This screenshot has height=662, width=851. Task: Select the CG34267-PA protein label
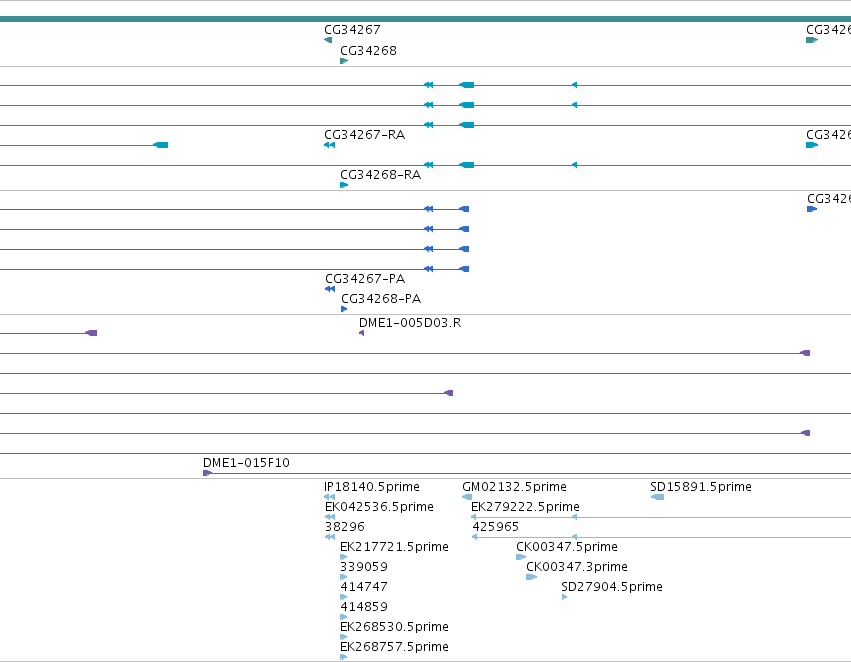click(x=365, y=278)
